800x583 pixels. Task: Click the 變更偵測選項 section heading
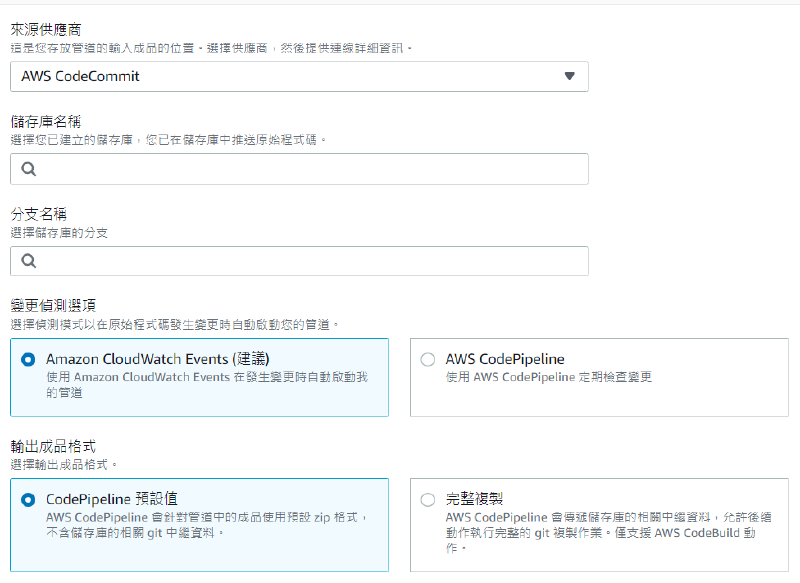click(55, 308)
